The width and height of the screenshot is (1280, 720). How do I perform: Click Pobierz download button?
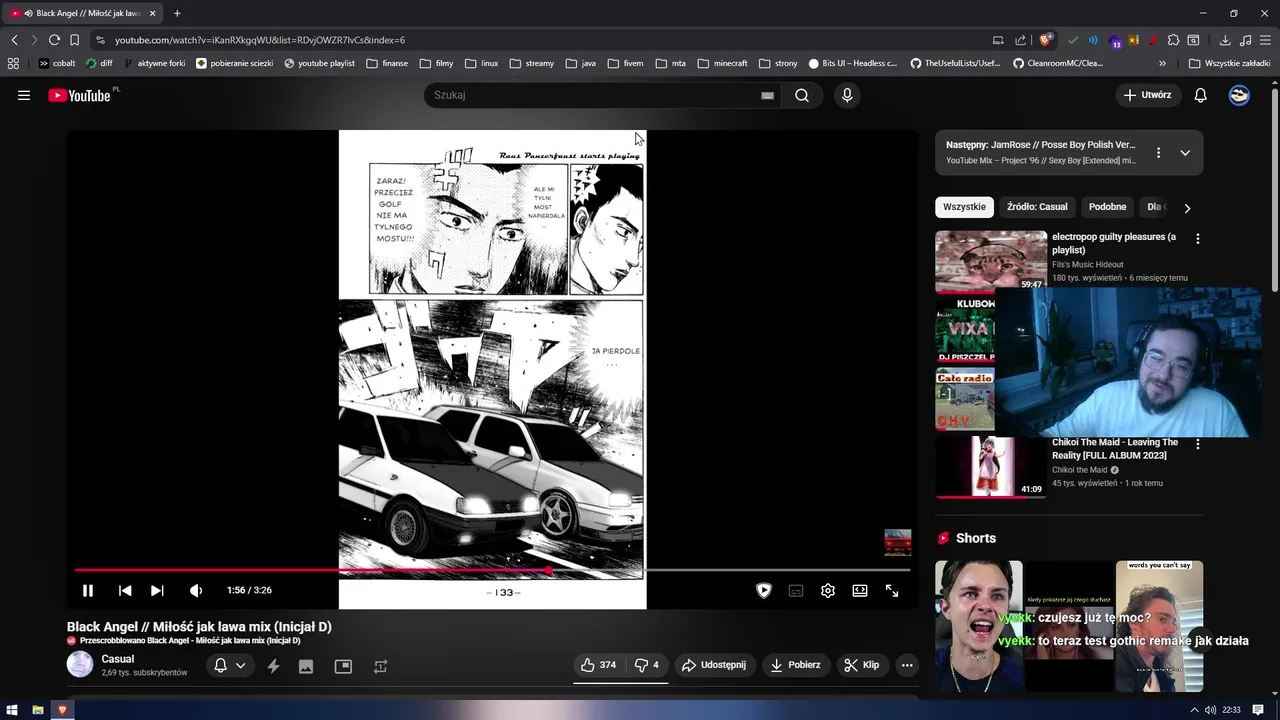(795, 665)
